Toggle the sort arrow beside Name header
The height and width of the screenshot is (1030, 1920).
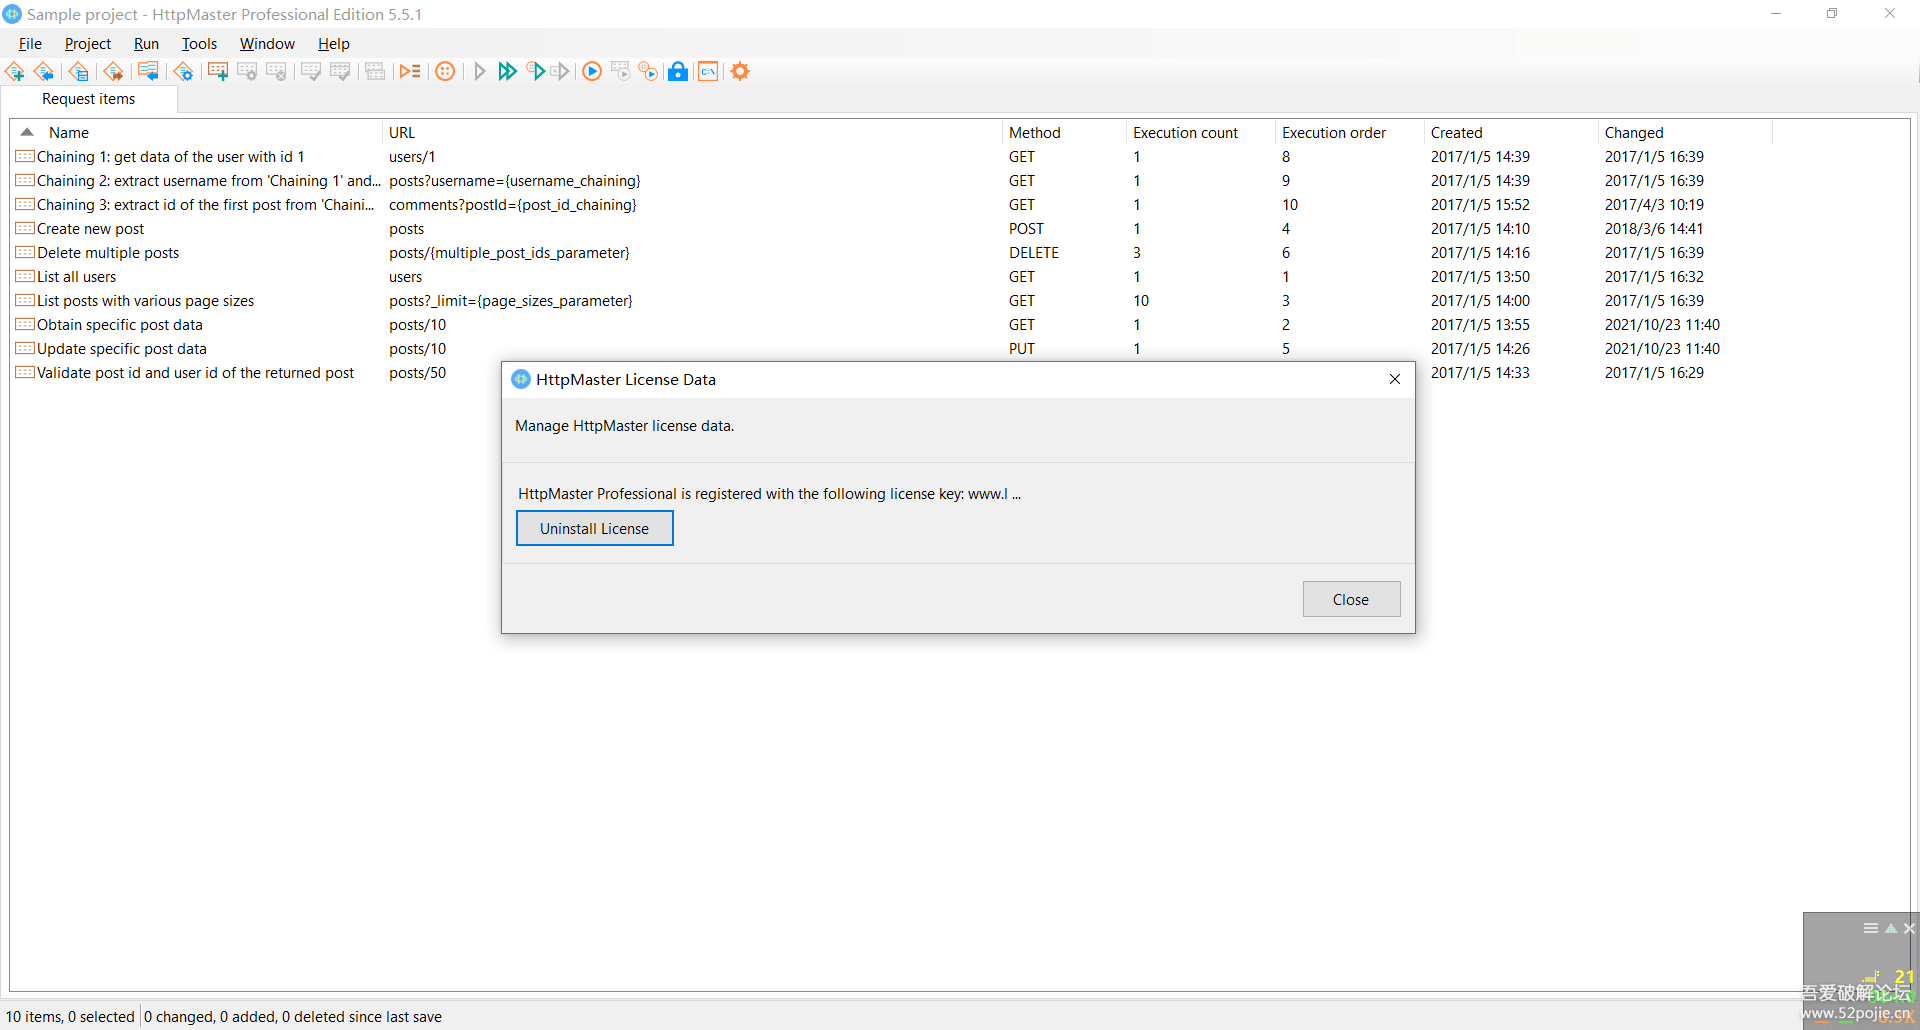(27, 132)
